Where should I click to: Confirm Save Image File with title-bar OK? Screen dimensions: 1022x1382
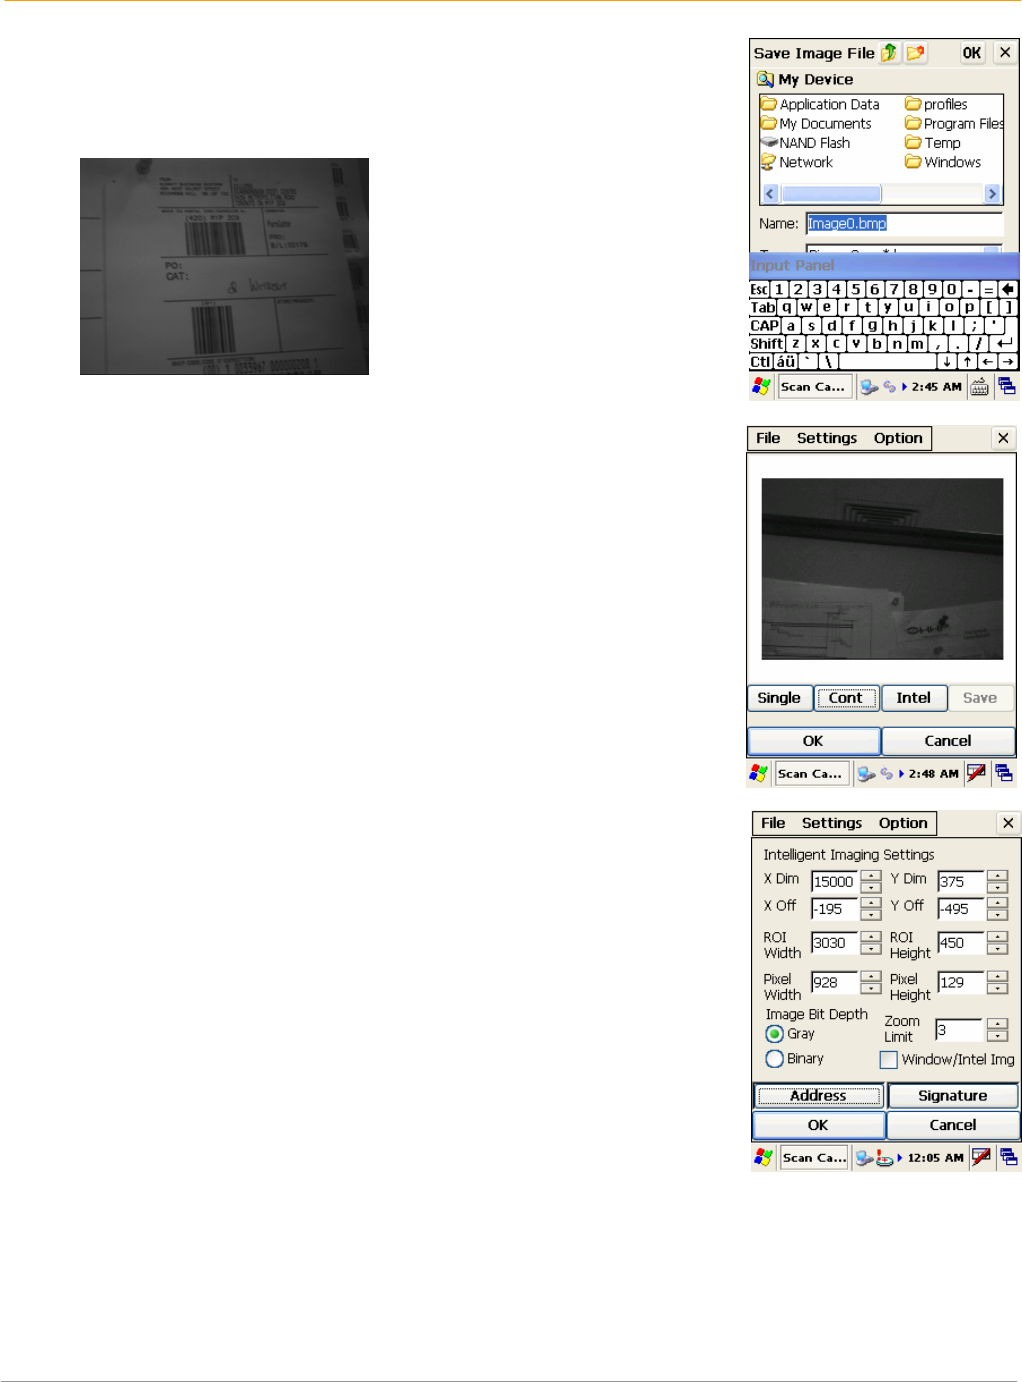[972, 53]
